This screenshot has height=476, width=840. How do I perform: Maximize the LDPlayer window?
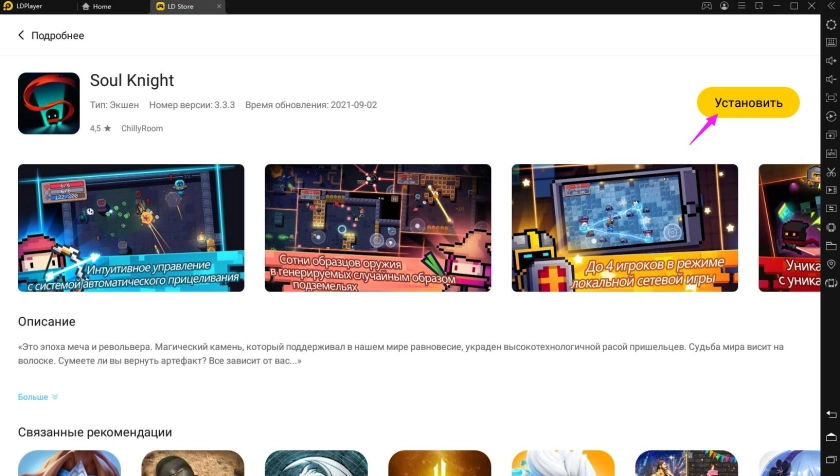coord(794,6)
